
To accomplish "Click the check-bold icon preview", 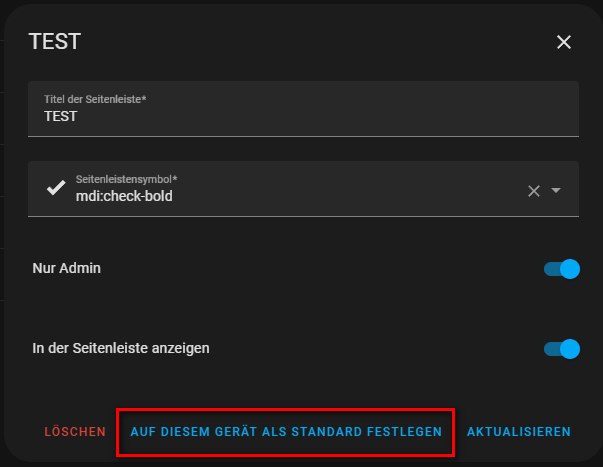I will point(56,188).
